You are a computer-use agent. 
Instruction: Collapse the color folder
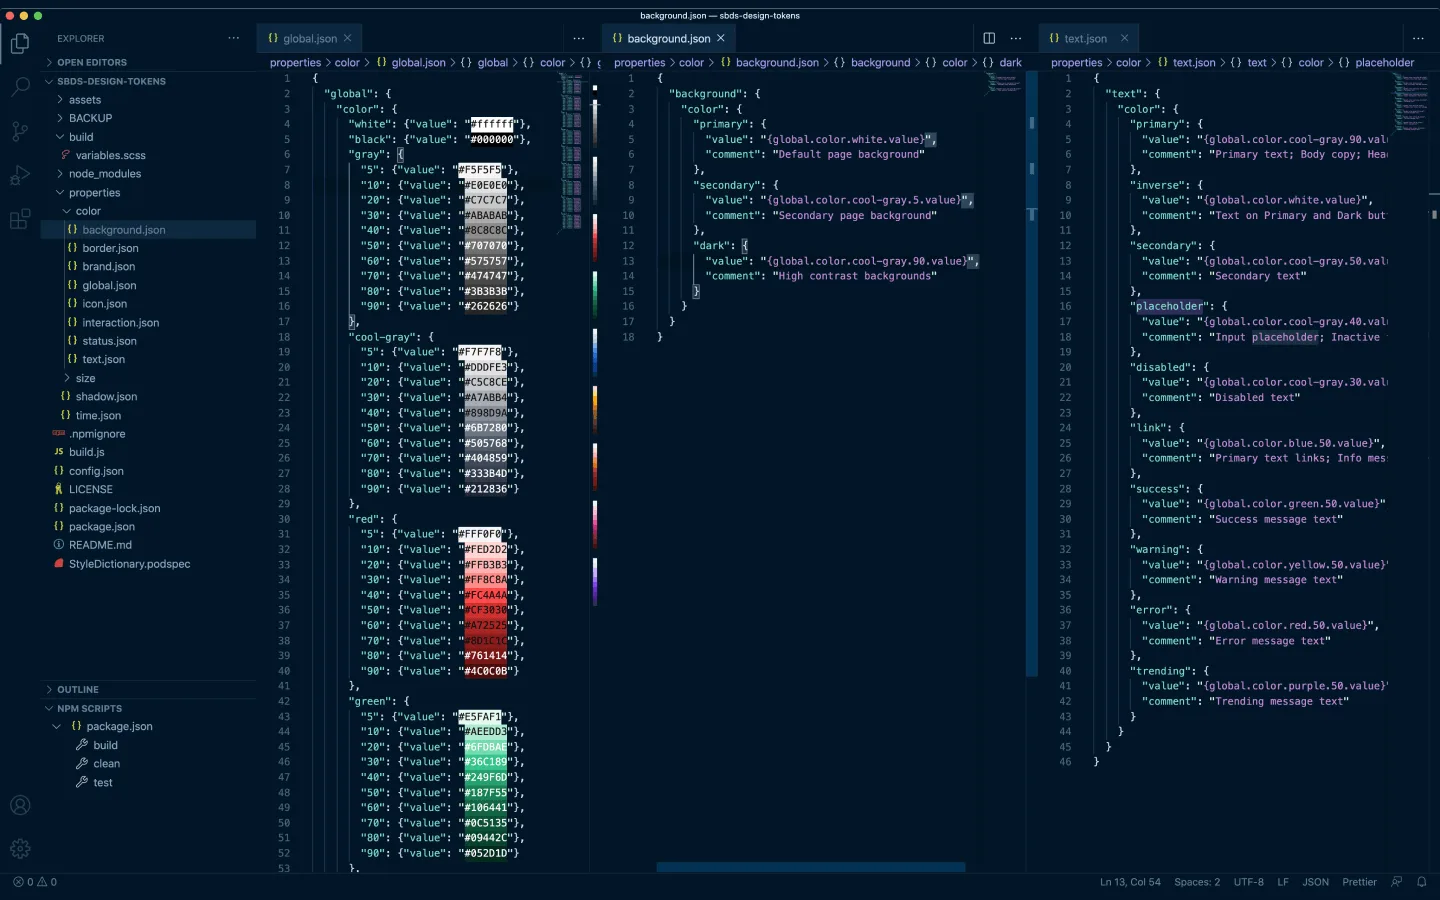point(88,211)
